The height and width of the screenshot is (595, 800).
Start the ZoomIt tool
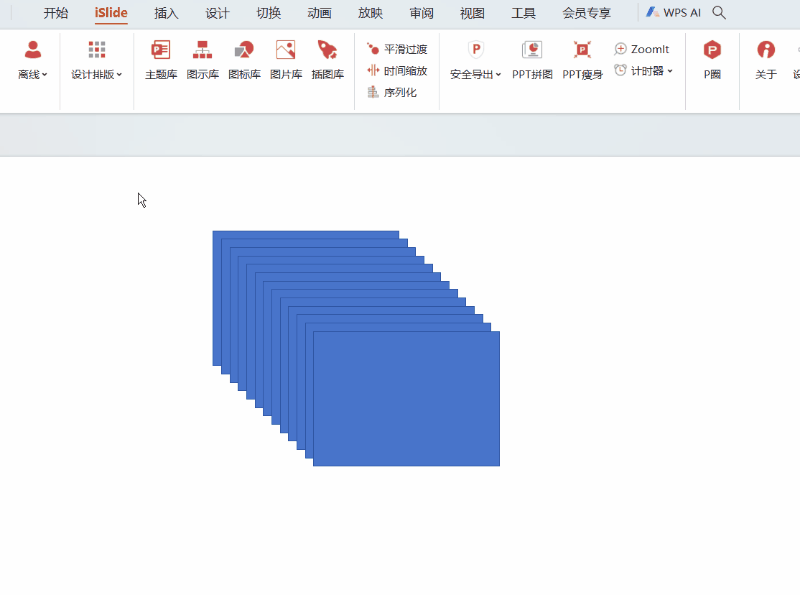[642, 49]
